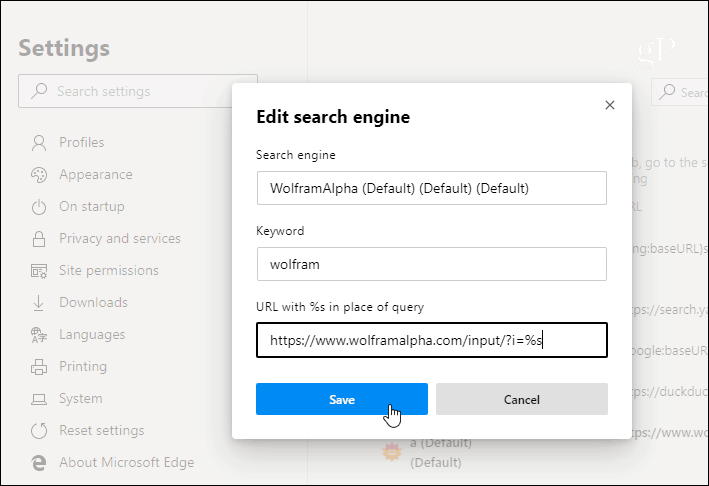709x486 pixels.
Task: Open Site permissions settings
Action: pos(109,270)
